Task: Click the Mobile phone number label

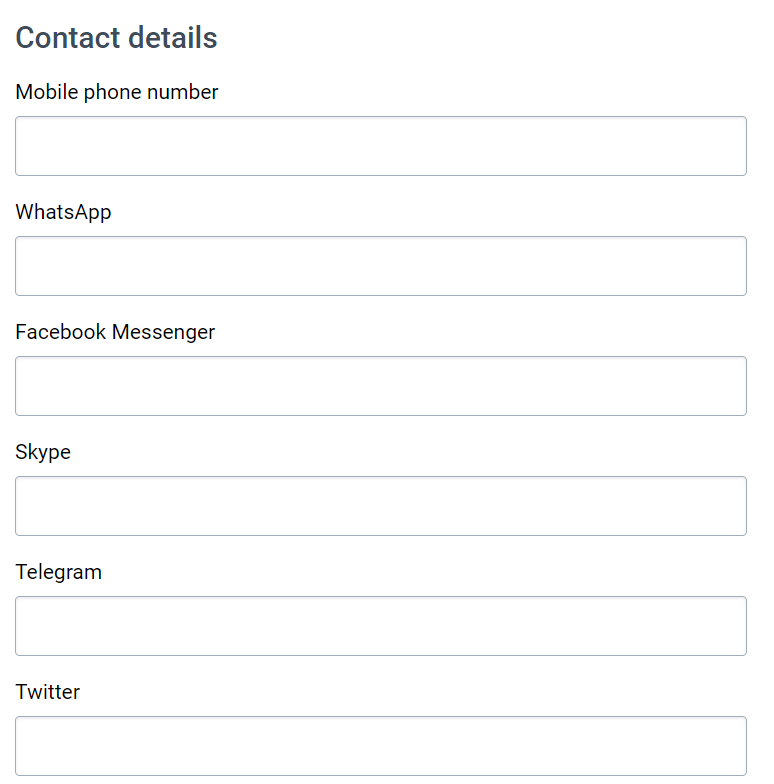Action: click(116, 92)
